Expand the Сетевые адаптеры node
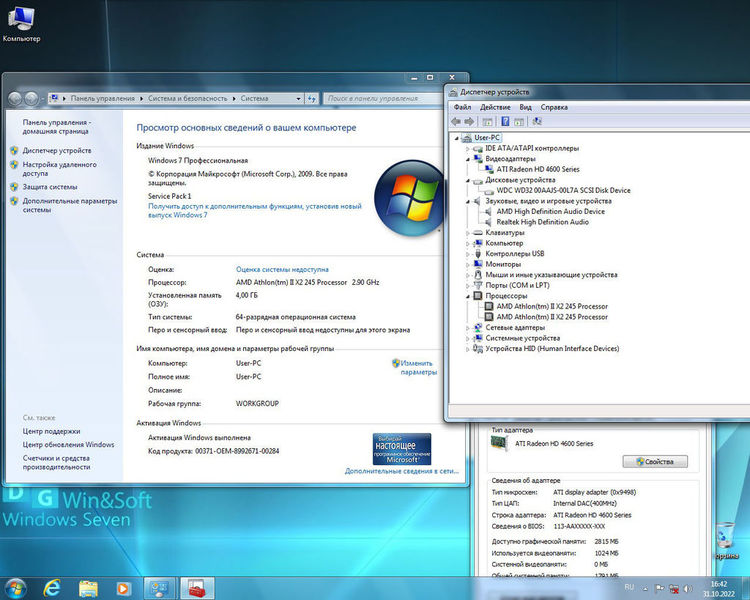Viewport: 750px width, 600px height. 468,327
